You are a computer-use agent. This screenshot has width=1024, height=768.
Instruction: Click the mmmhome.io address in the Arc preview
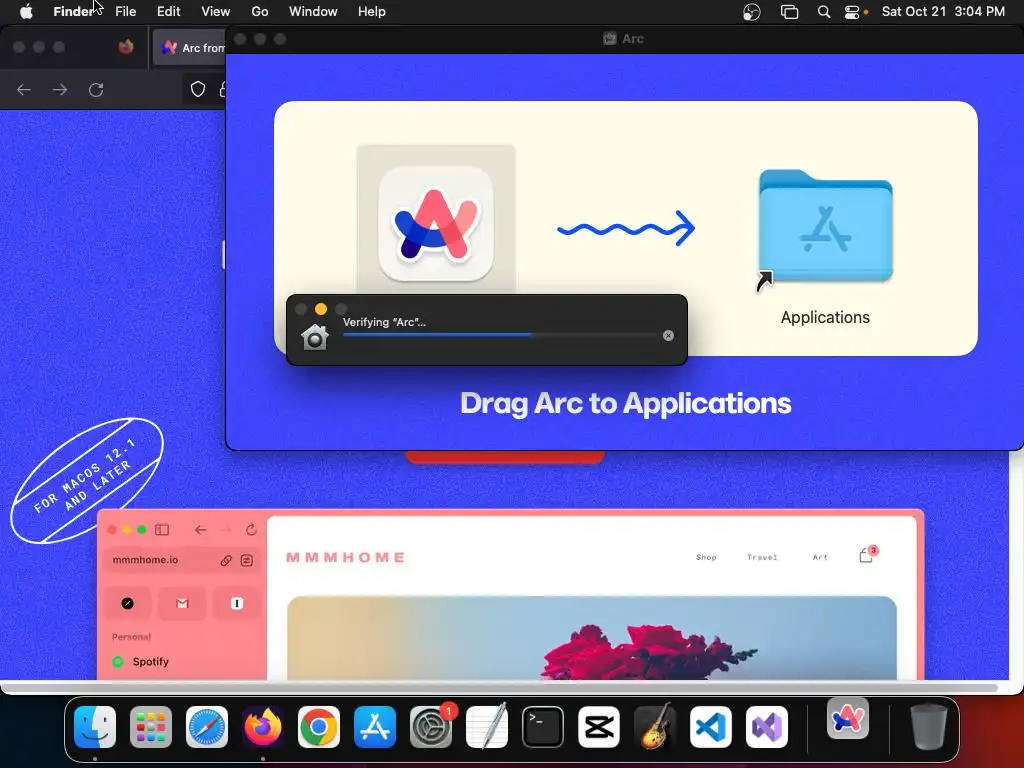click(145, 560)
